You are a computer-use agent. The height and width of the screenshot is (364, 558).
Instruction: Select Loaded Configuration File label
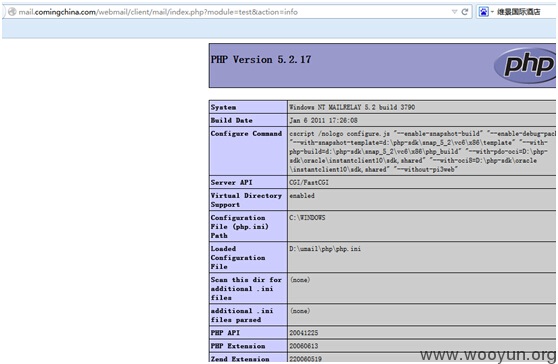tap(238, 257)
